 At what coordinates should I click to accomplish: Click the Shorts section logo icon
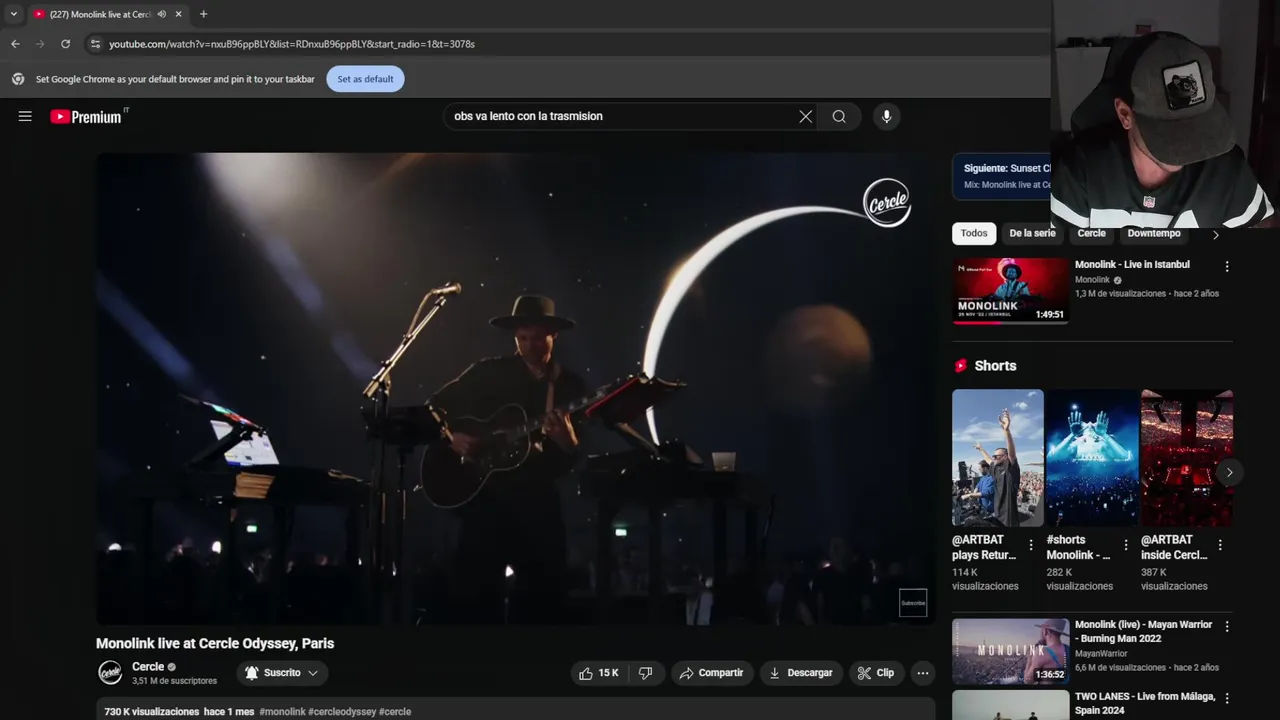961,366
